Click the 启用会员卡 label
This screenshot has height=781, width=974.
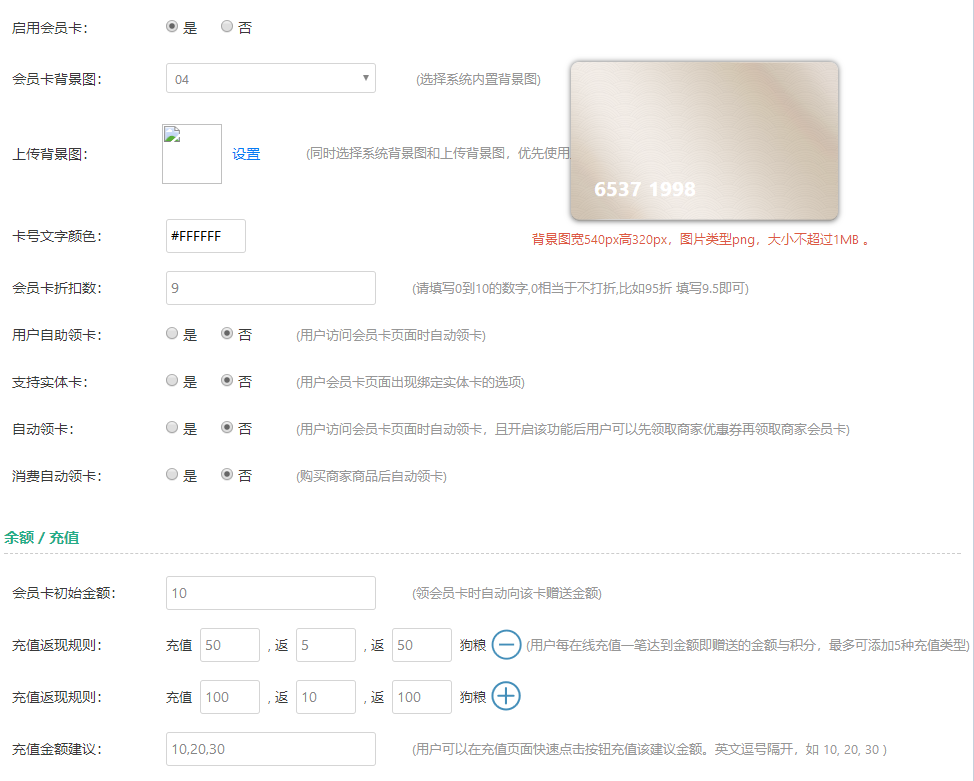[x=50, y=28]
